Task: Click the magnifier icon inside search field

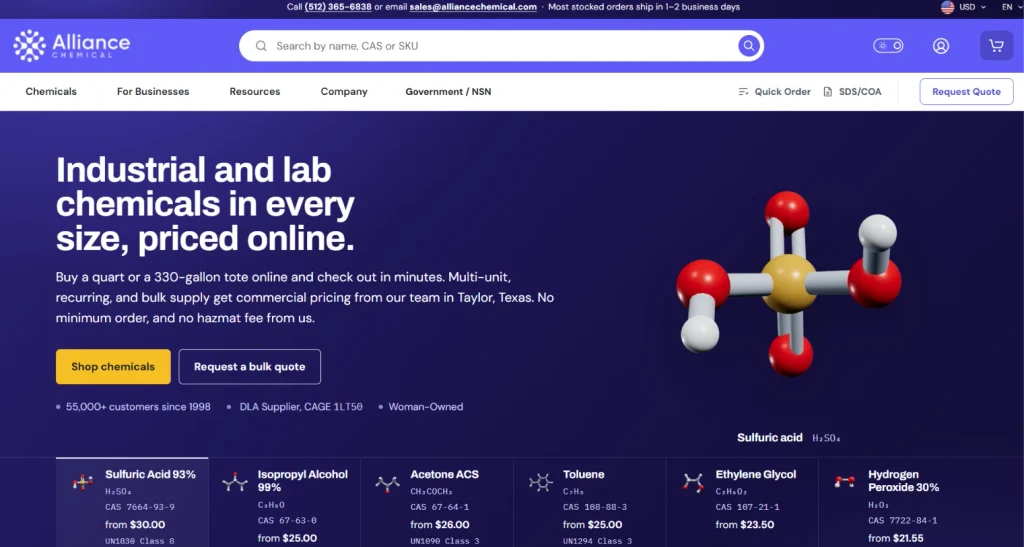Action: (261, 46)
